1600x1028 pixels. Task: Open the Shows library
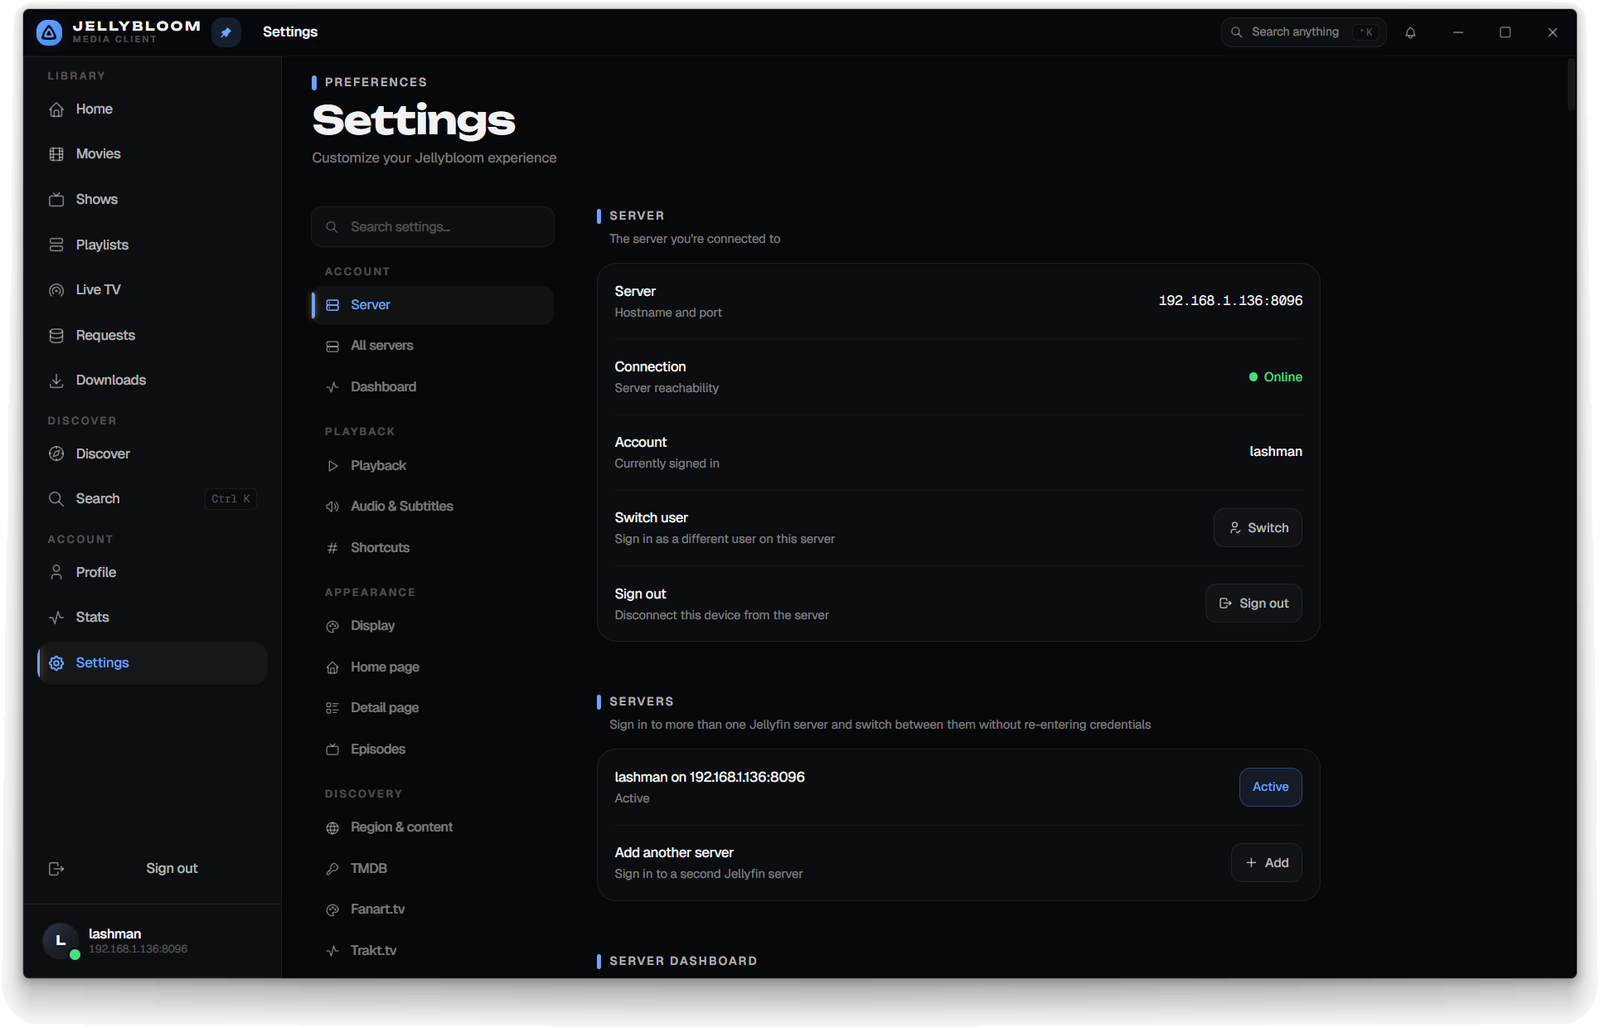tap(152, 200)
